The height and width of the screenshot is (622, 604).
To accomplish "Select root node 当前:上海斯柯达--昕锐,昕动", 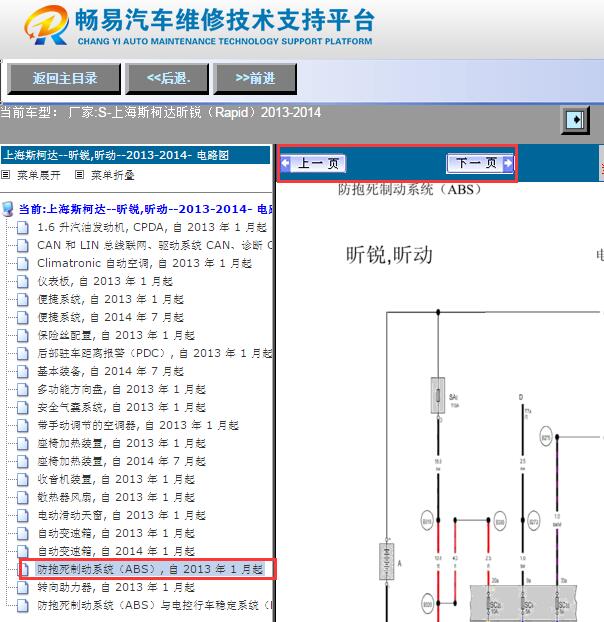I will coord(145,209).
